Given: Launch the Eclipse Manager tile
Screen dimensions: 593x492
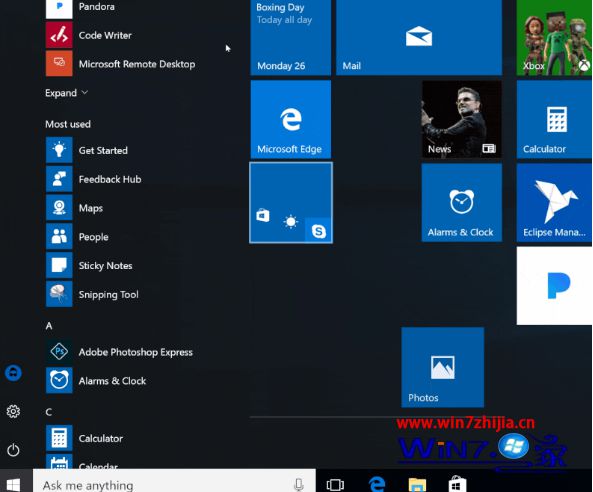Looking at the screenshot, I should click(x=554, y=203).
